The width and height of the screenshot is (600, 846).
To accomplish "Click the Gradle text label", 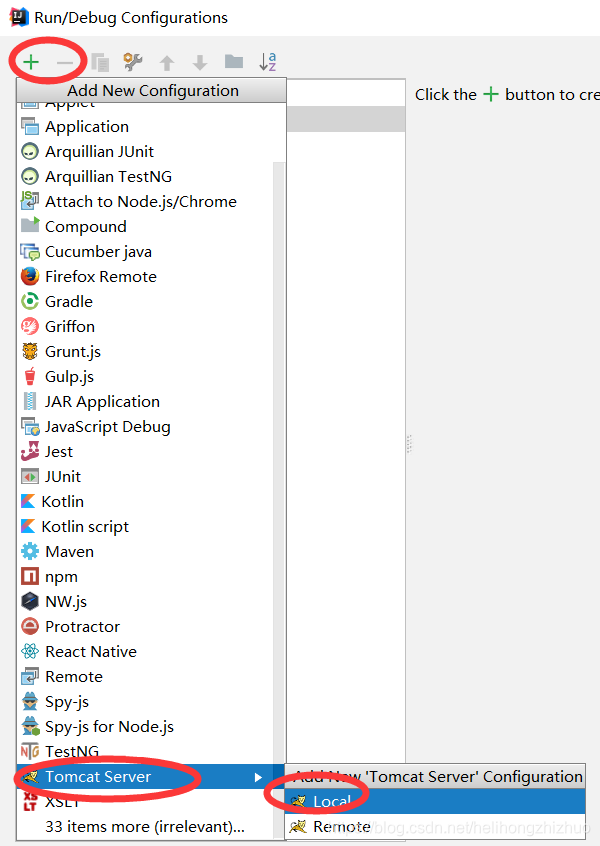I will [69, 301].
